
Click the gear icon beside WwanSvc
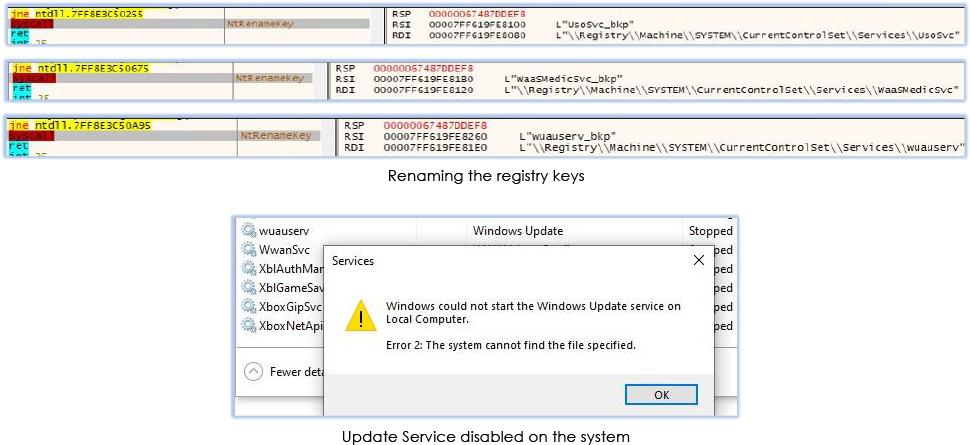click(249, 250)
